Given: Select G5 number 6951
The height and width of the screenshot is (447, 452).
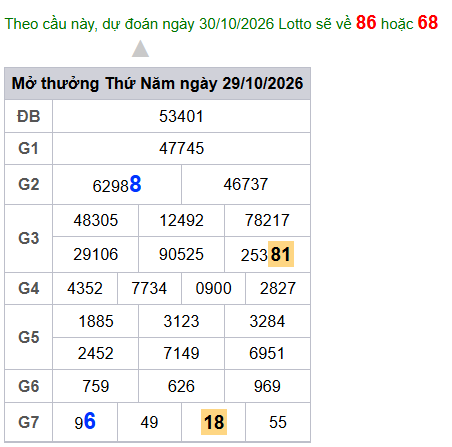Looking at the screenshot, I should pyautogui.click(x=267, y=353).
